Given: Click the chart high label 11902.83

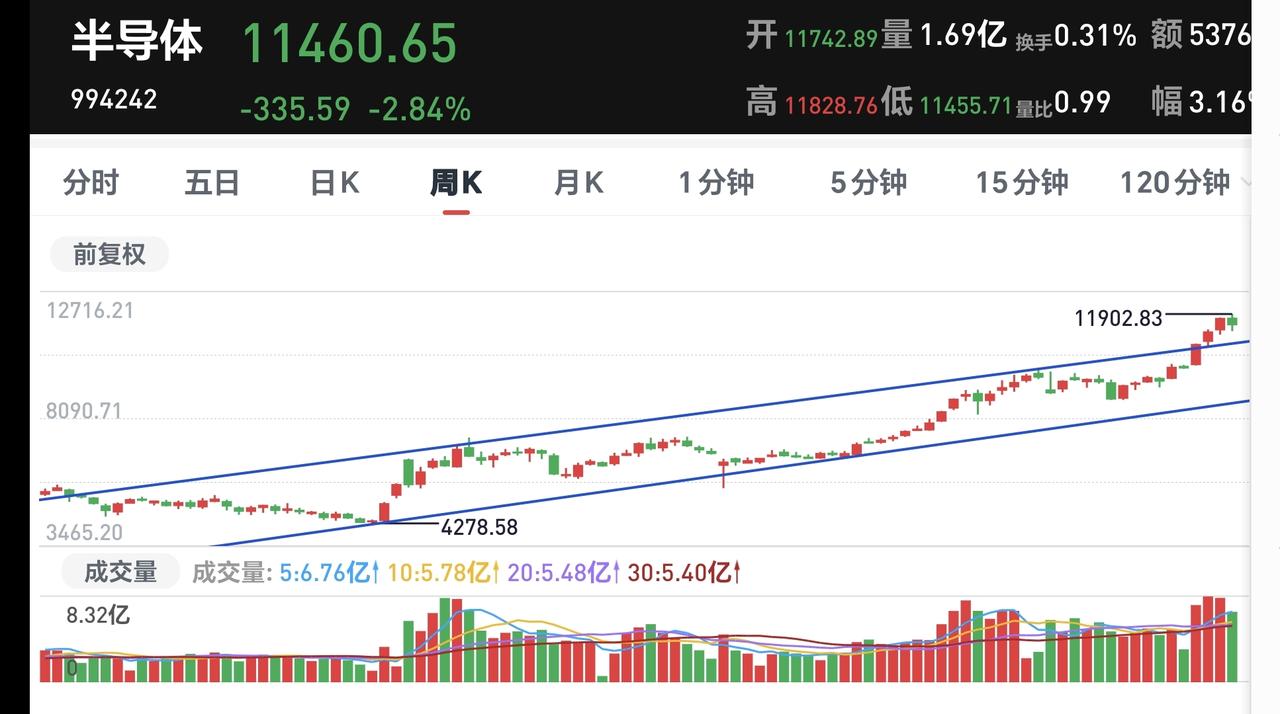Looking at the screenshot, I should [1118, 318].
